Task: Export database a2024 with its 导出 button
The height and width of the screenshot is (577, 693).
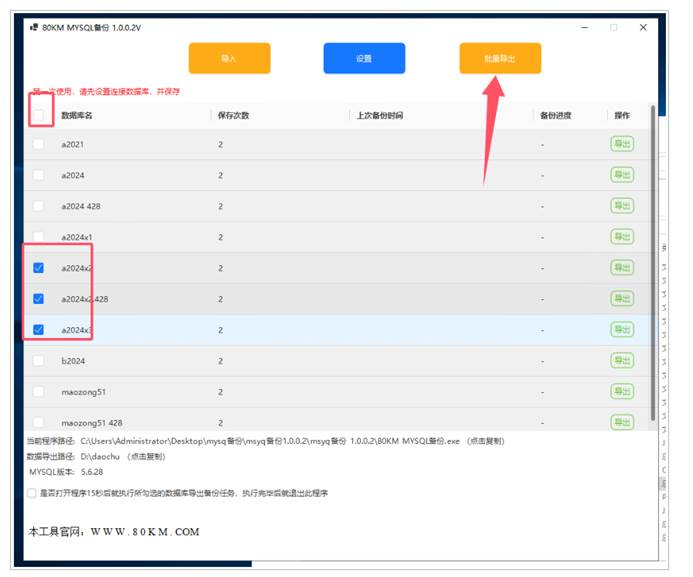Action: tap(622, 175)
